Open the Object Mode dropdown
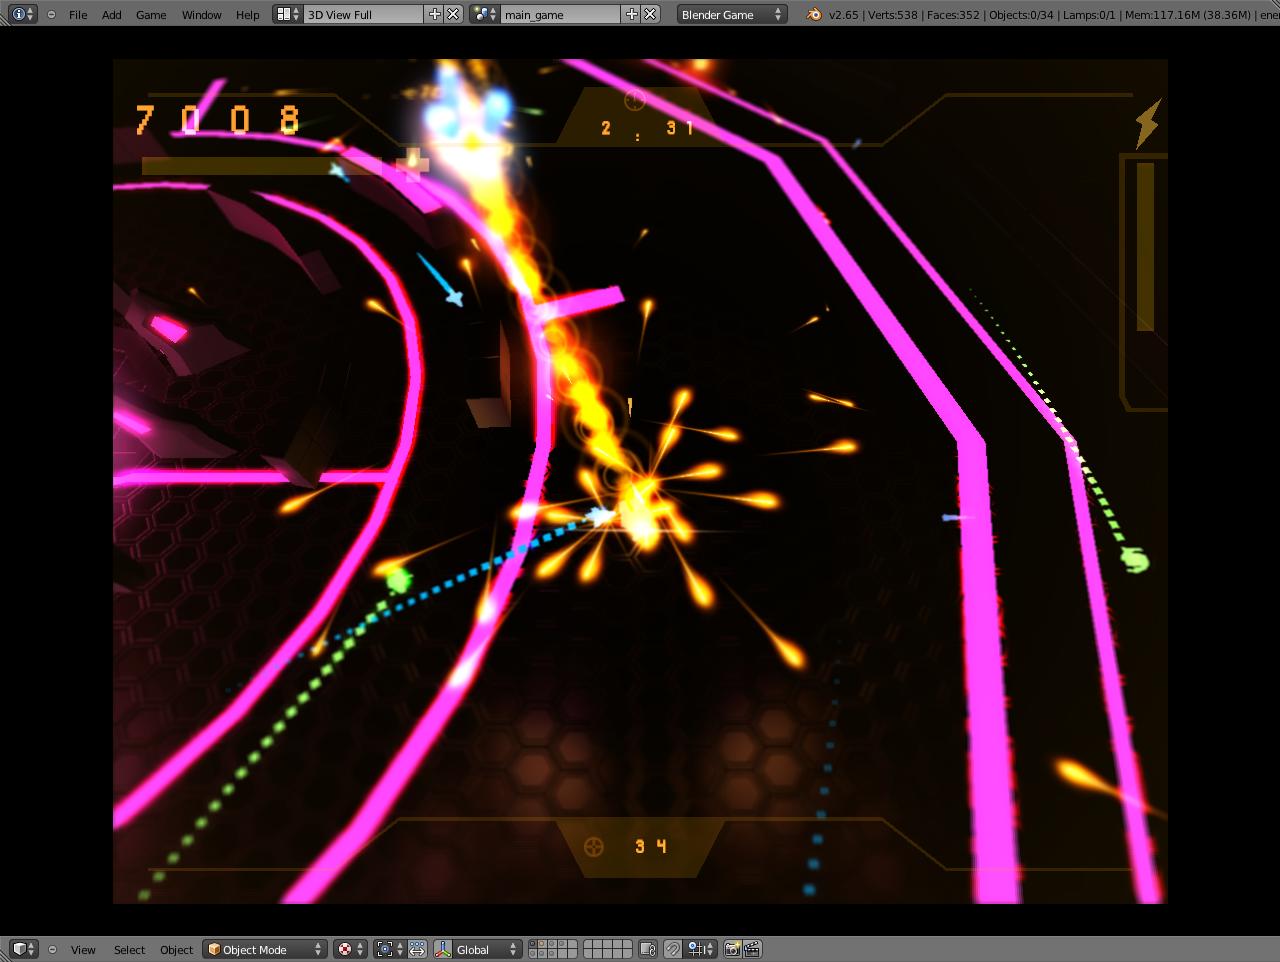 point(265,949)
